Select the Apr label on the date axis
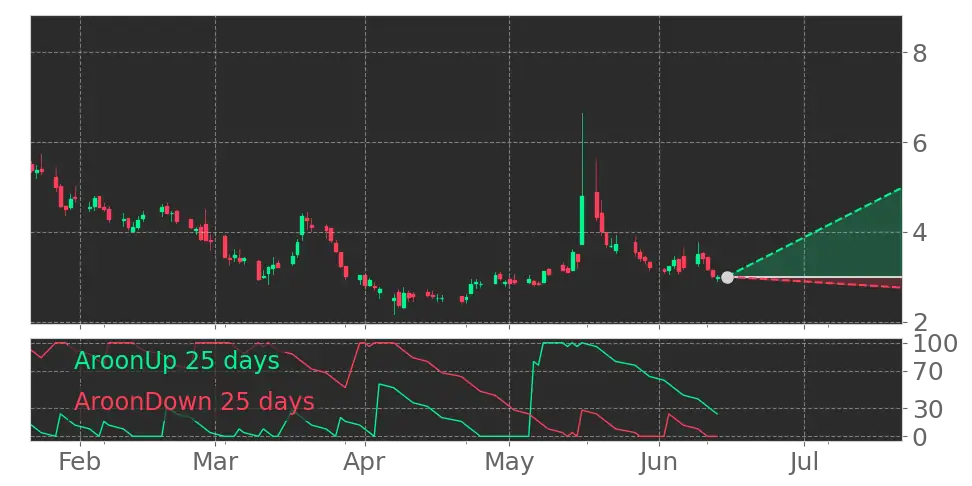 tap(365, 462)
